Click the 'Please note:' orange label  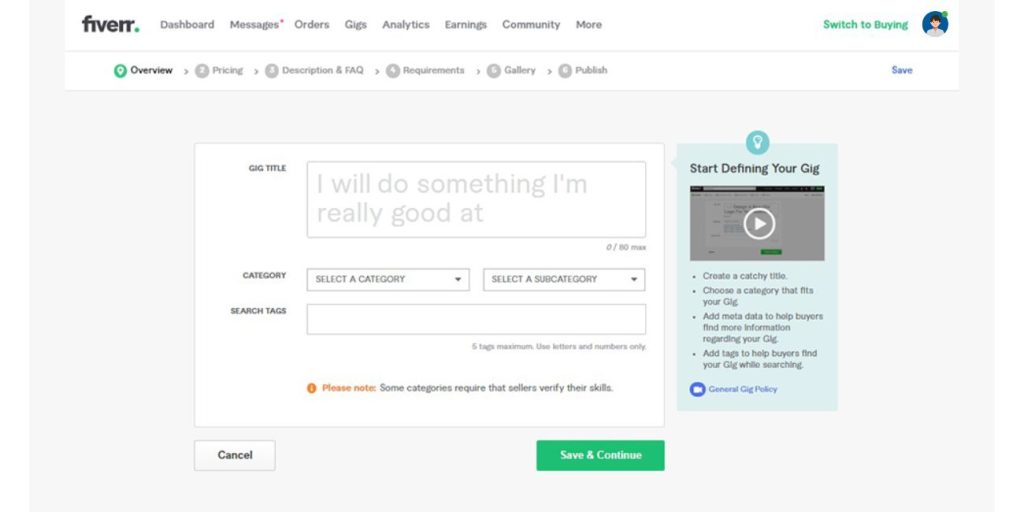[349, 388]
